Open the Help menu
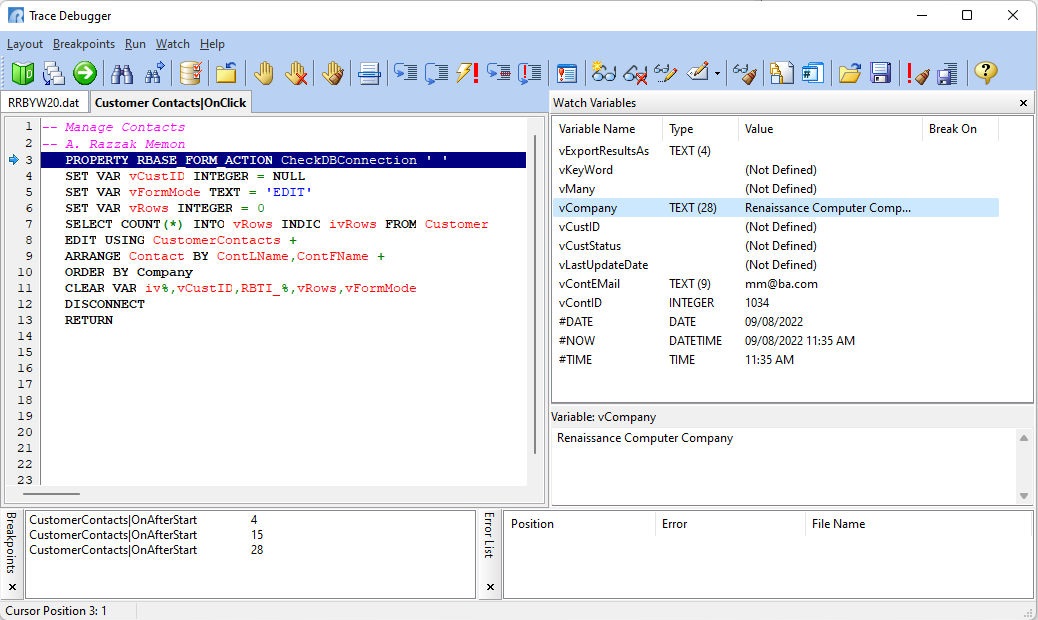This screenshot has height=620, width=1038. tap(212, 44)
